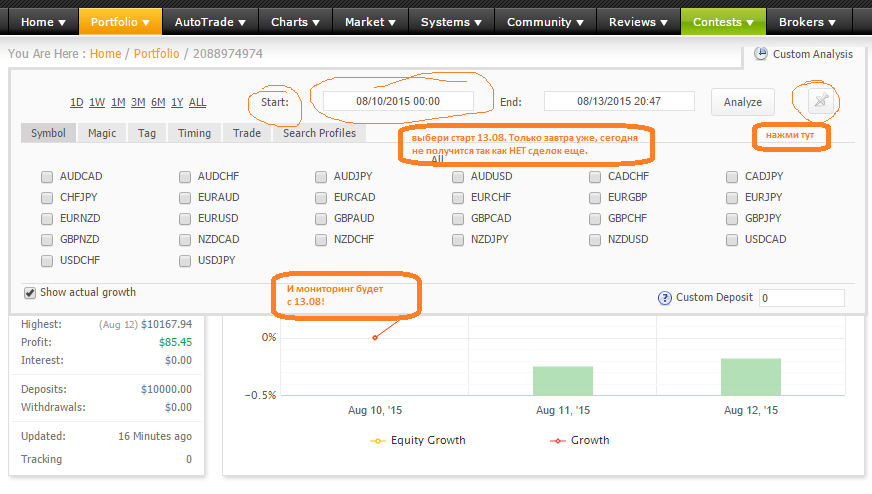This screenshot has height=494, width=872.
Task: Click the Aug 10, '15 axis label
Action: click(375, 411)
